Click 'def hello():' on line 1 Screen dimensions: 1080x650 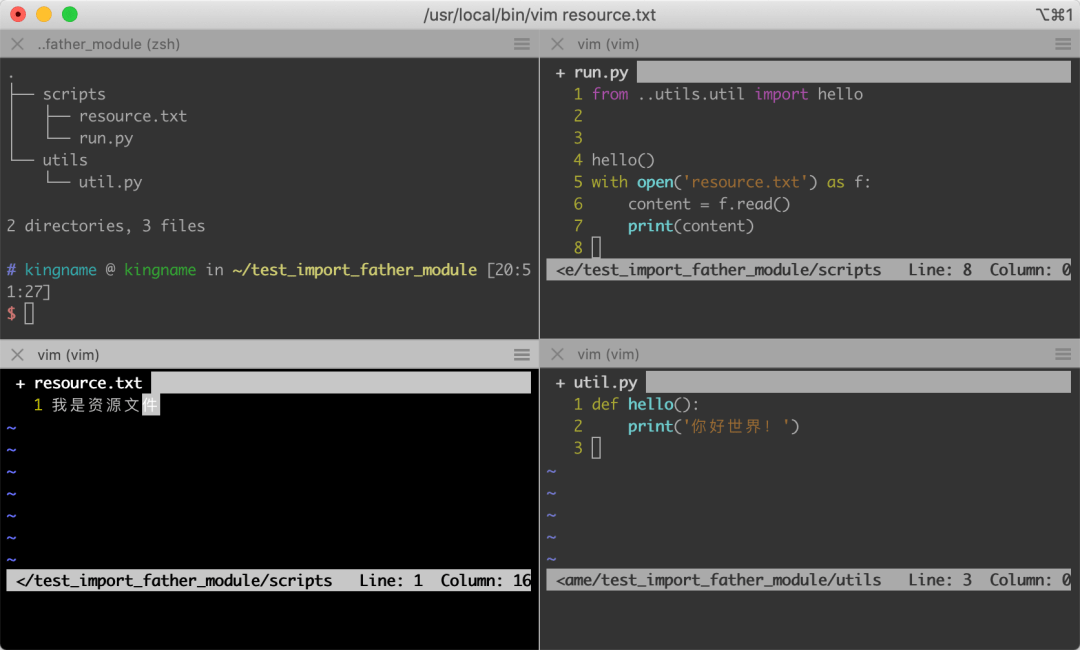645,405
